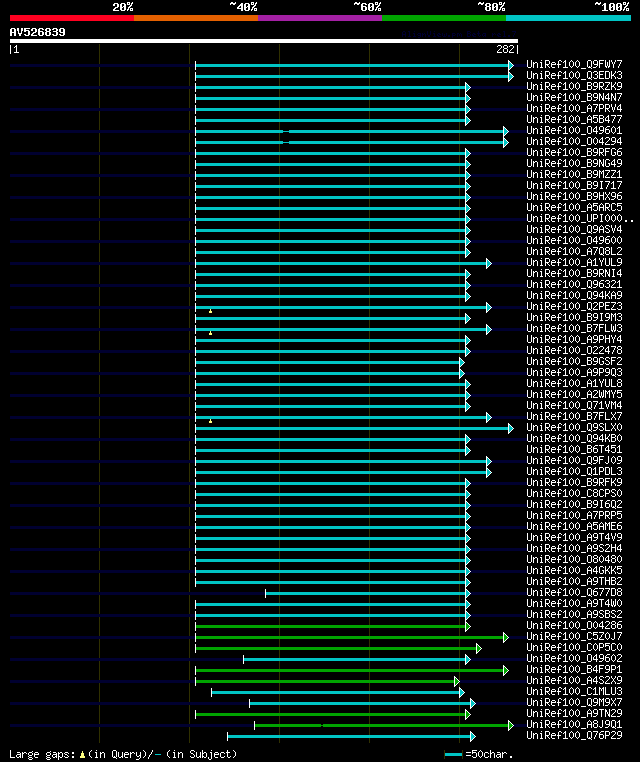Click the green arrowhead of UniRef100_C0P5C0 alignment
640x762 pixels.
pos(479,648)
